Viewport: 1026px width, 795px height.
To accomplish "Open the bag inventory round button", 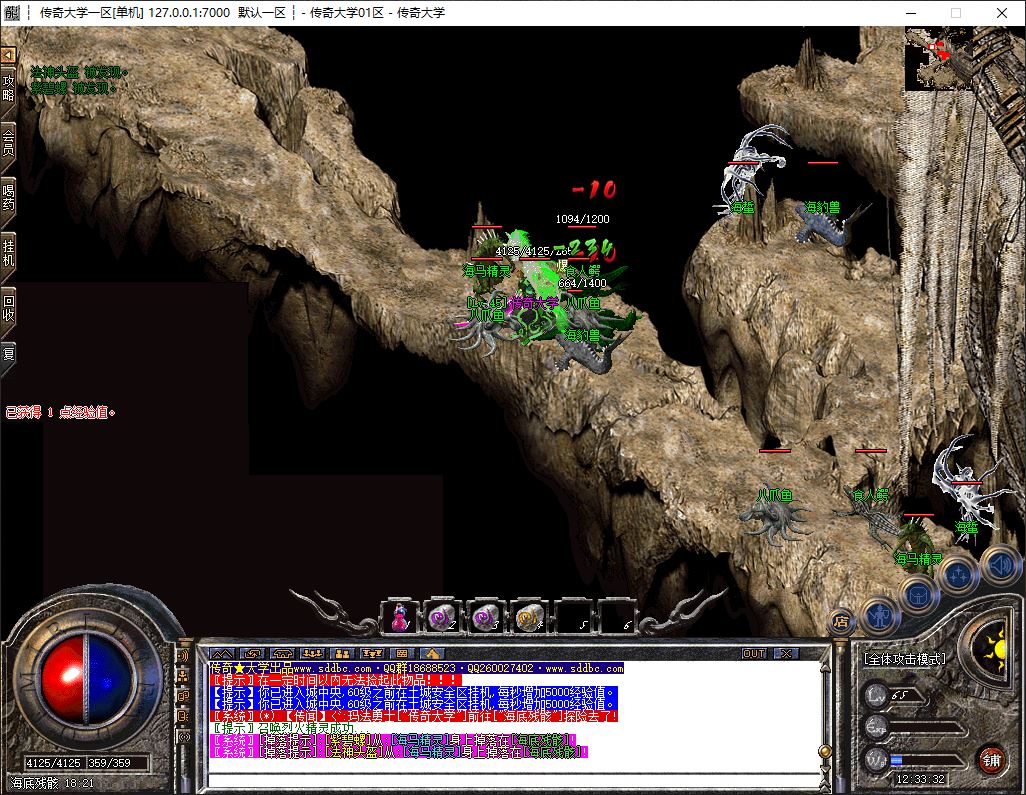I will [x=918, y=595].
